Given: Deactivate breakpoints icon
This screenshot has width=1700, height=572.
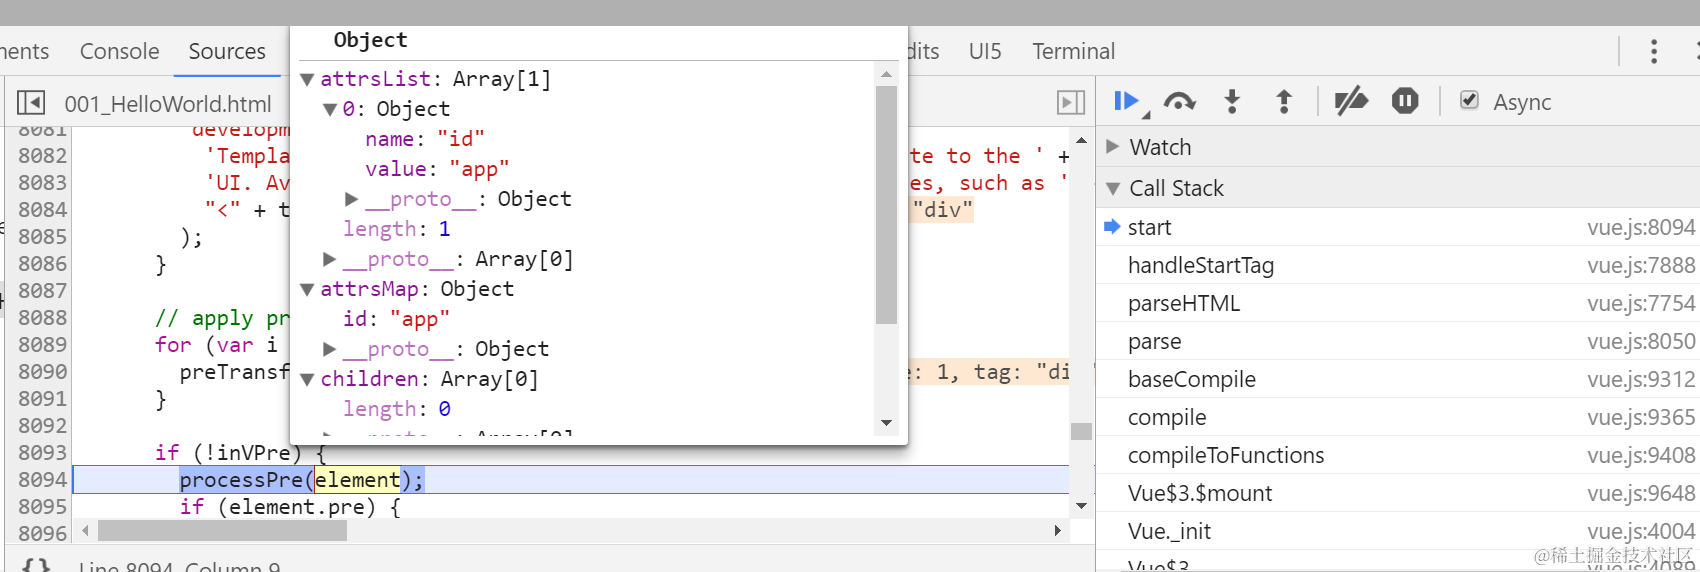Looking at the screenshot, I should 1351,101.
